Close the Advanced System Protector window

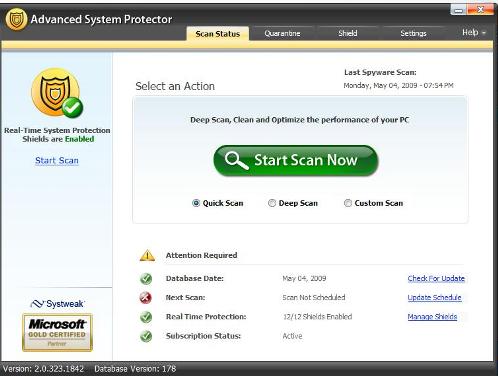tap(480, 10)
